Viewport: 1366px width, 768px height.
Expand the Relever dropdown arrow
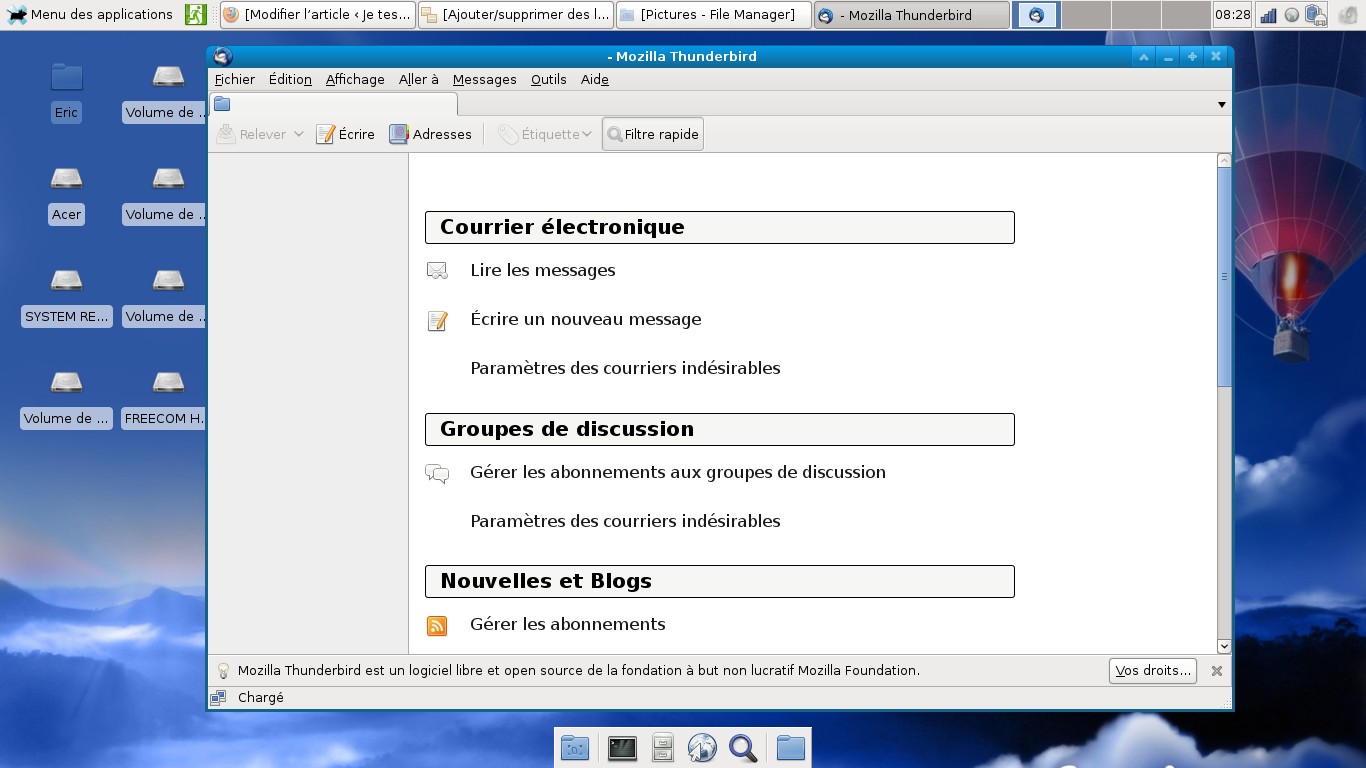(298, 134)
